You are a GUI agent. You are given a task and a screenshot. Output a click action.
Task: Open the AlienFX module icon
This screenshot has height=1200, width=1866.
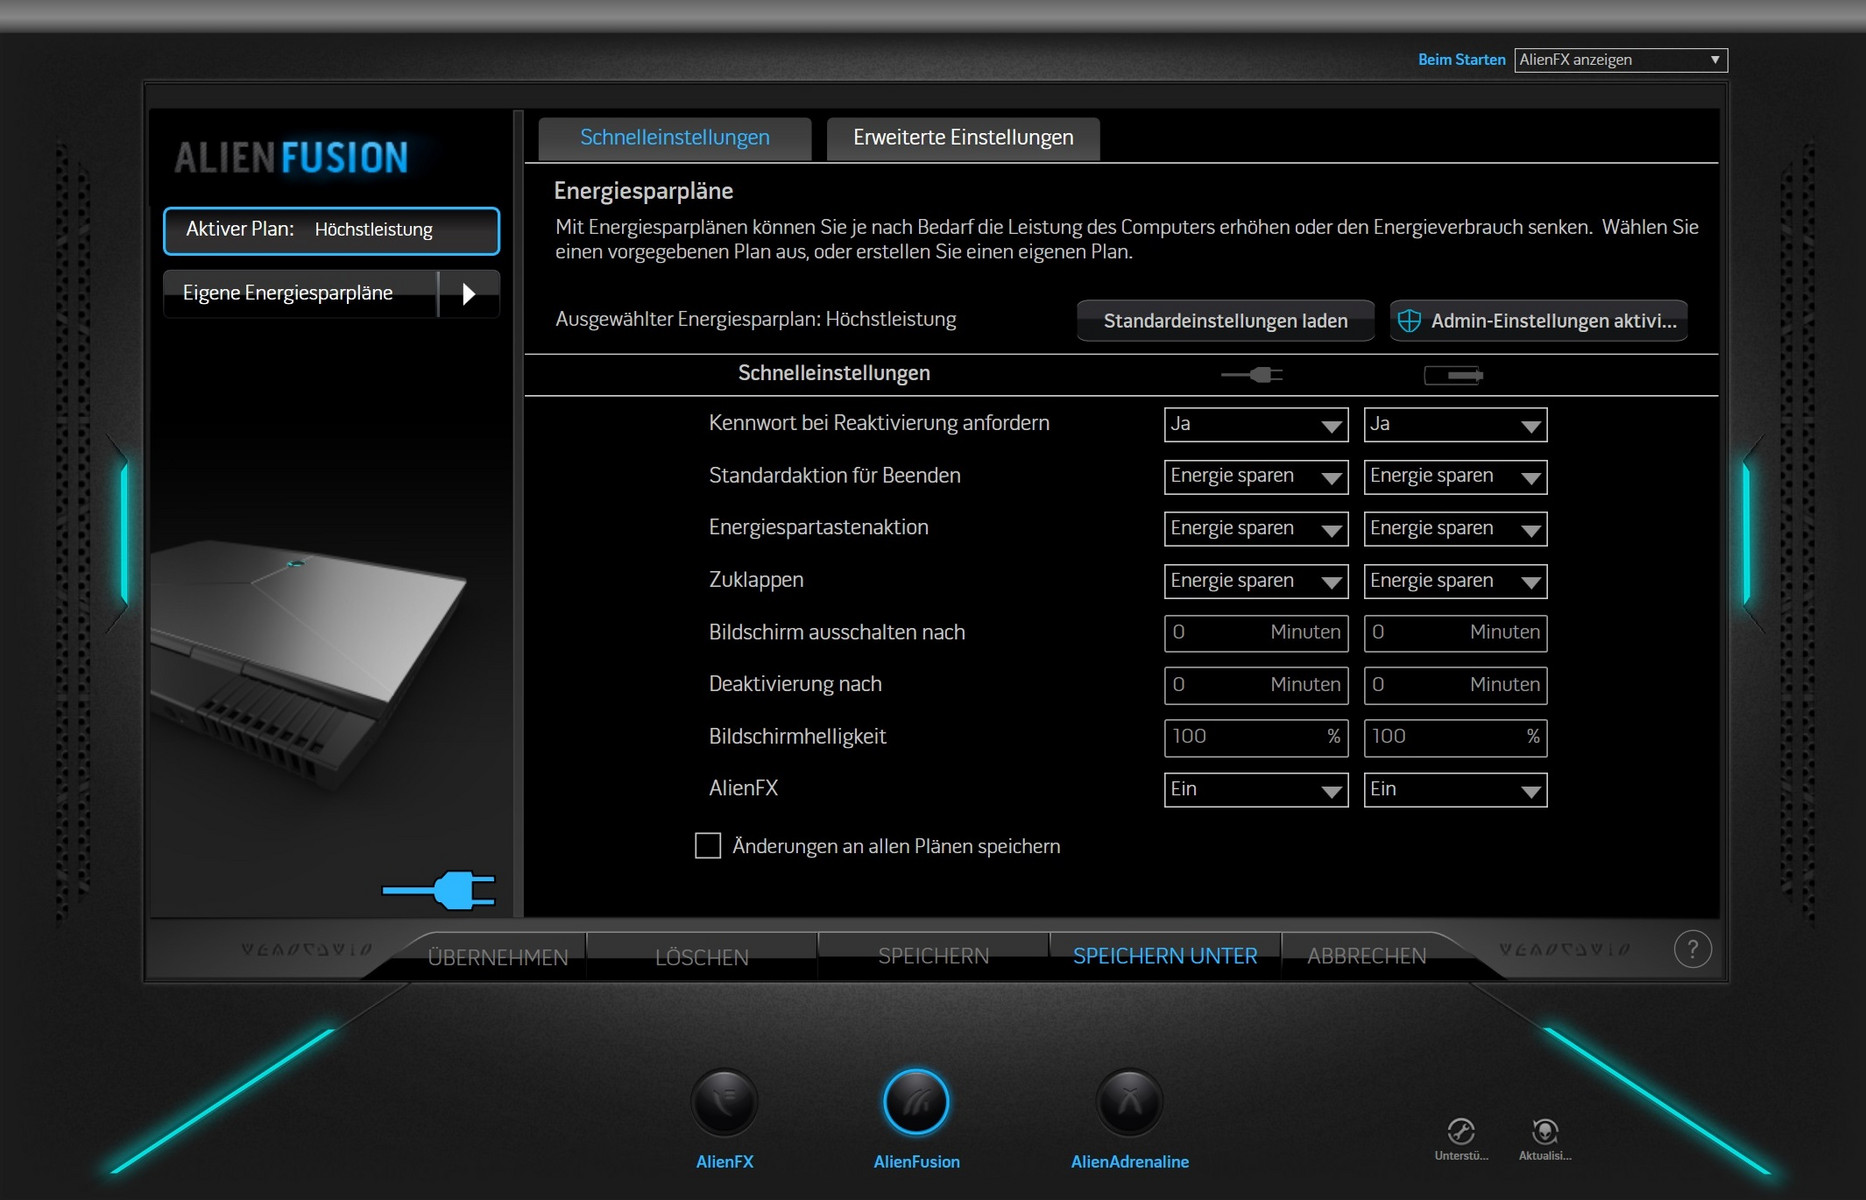[725, 1102]
